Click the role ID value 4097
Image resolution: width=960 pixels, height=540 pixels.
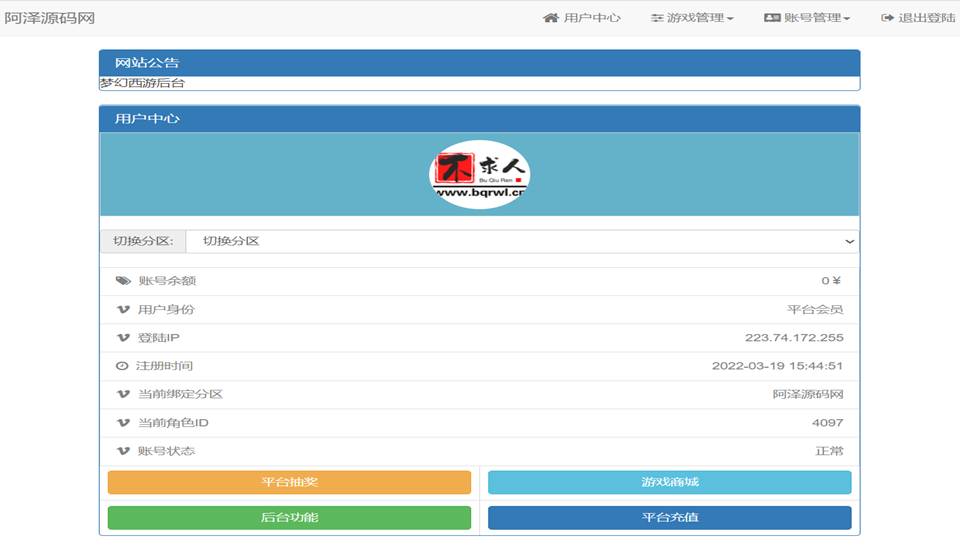pyautogui.click(x=828, y=422)
